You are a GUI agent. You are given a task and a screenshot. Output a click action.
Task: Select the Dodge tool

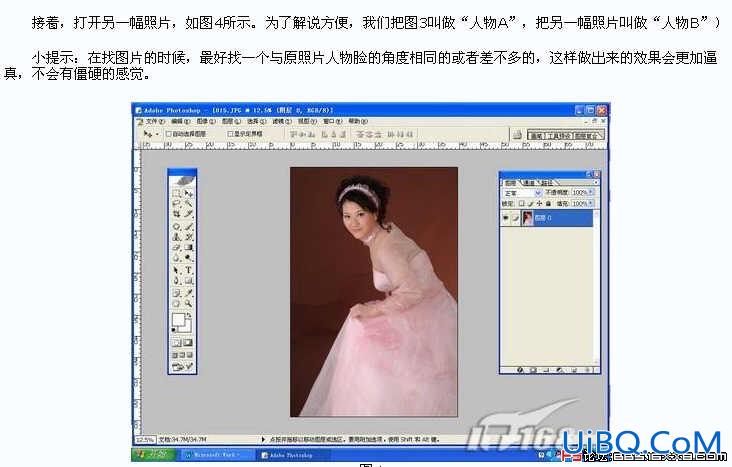pos(188,258)
